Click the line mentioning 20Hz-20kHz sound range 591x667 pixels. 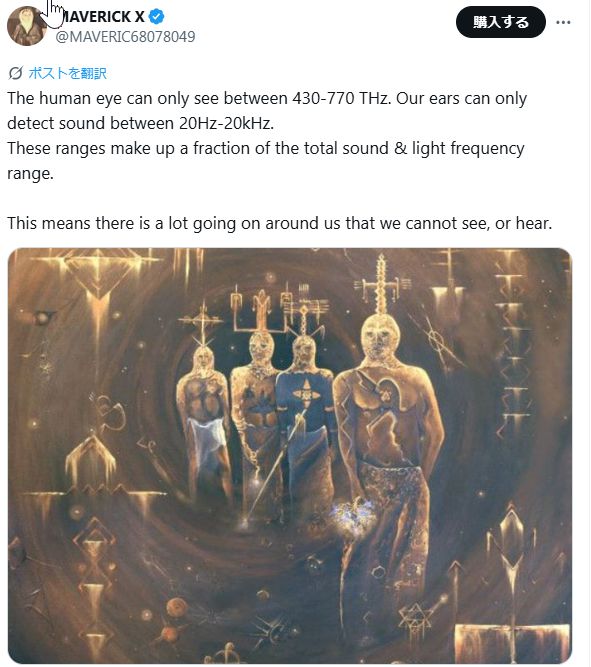tap(140, 123)
